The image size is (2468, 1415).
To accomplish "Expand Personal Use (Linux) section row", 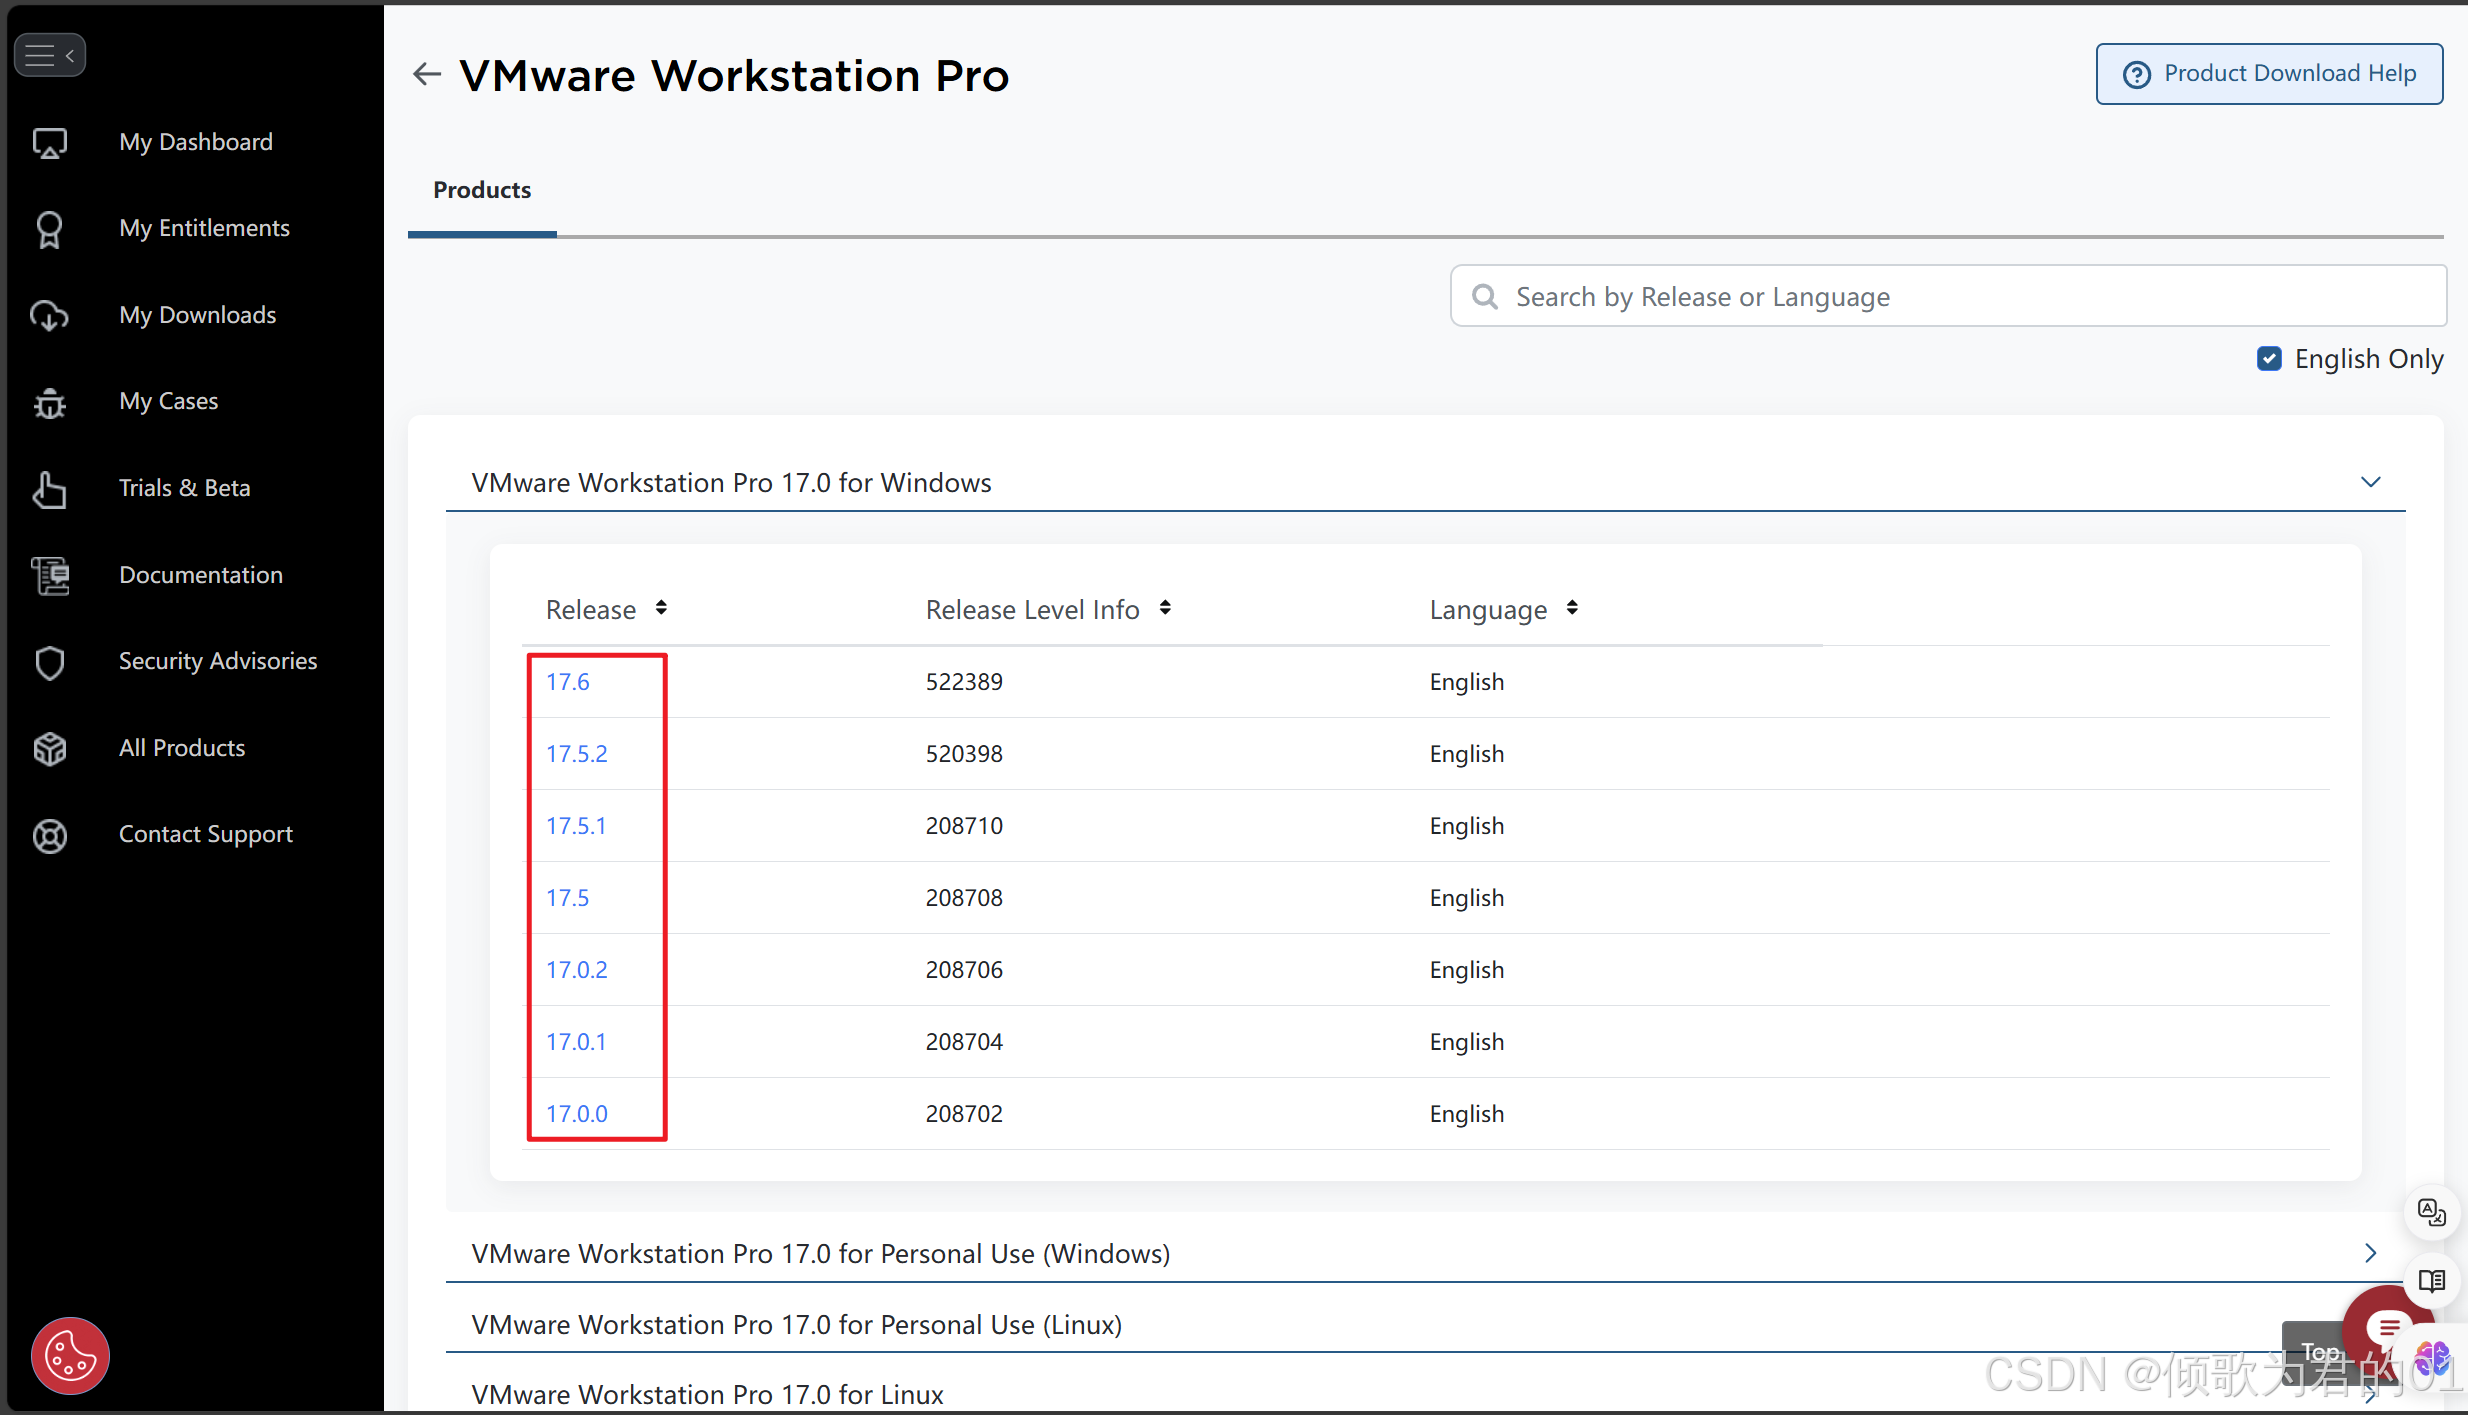I will 796,1324.
